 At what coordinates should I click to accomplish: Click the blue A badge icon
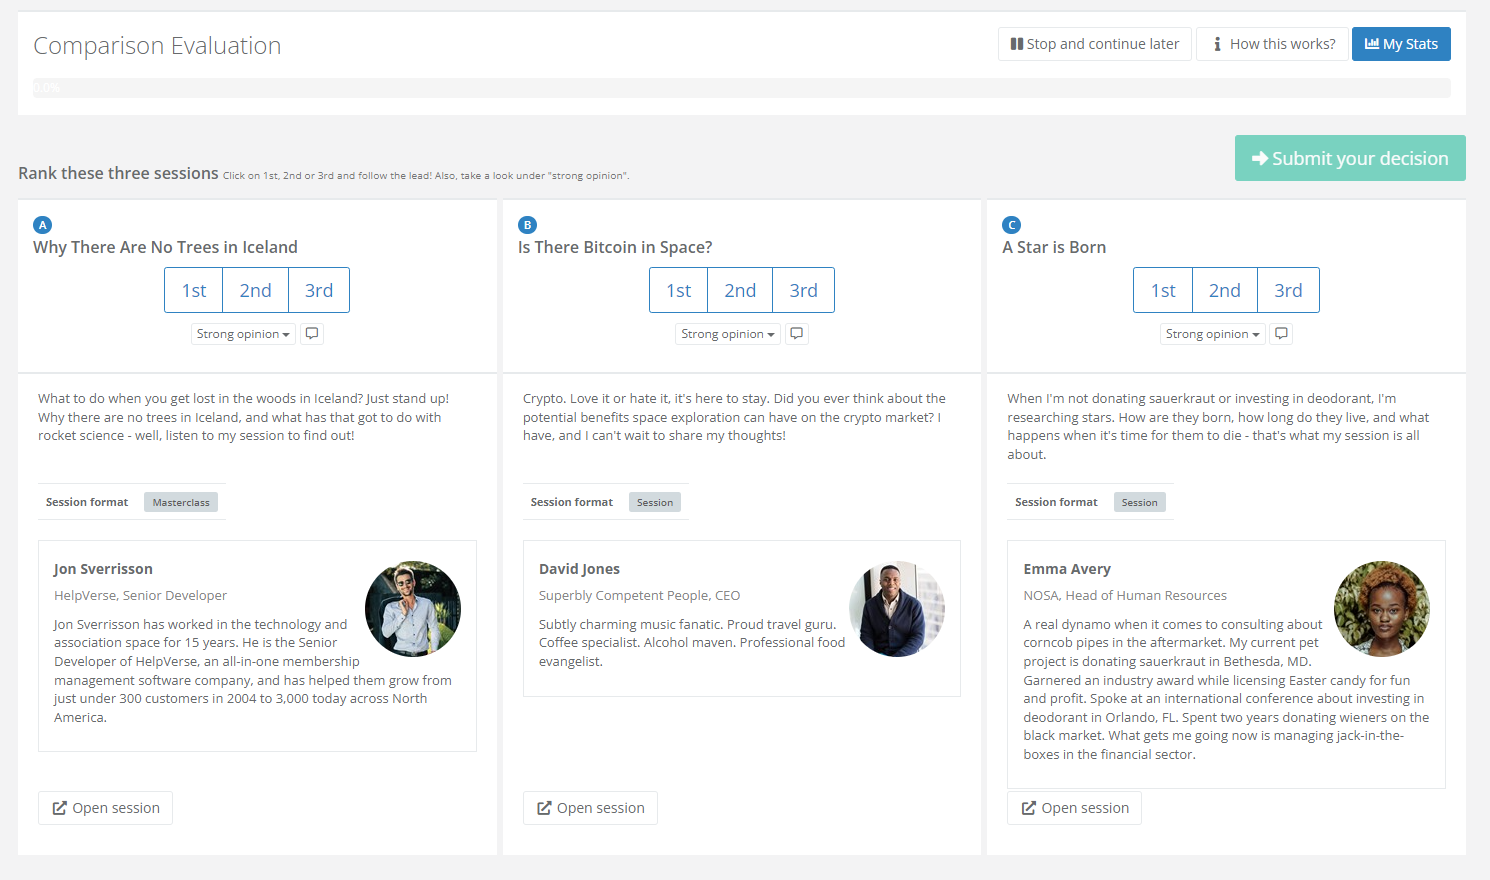[x=42, y=225]
